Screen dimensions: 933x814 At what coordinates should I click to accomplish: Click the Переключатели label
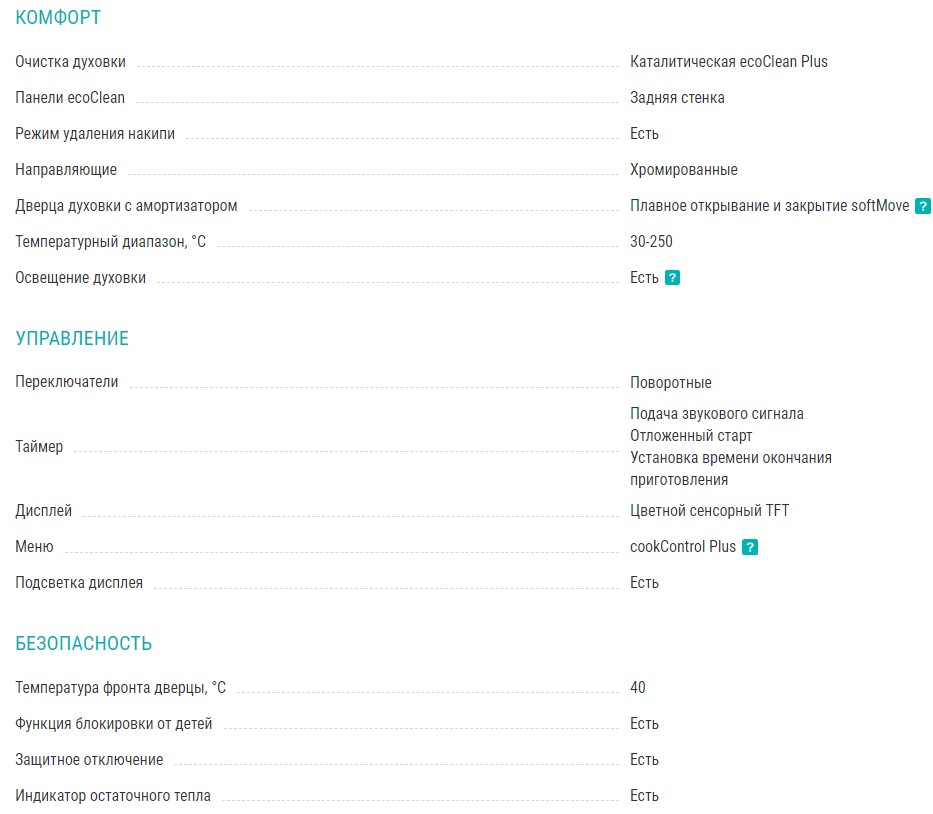pyautogui.click(x=67, y=382)
